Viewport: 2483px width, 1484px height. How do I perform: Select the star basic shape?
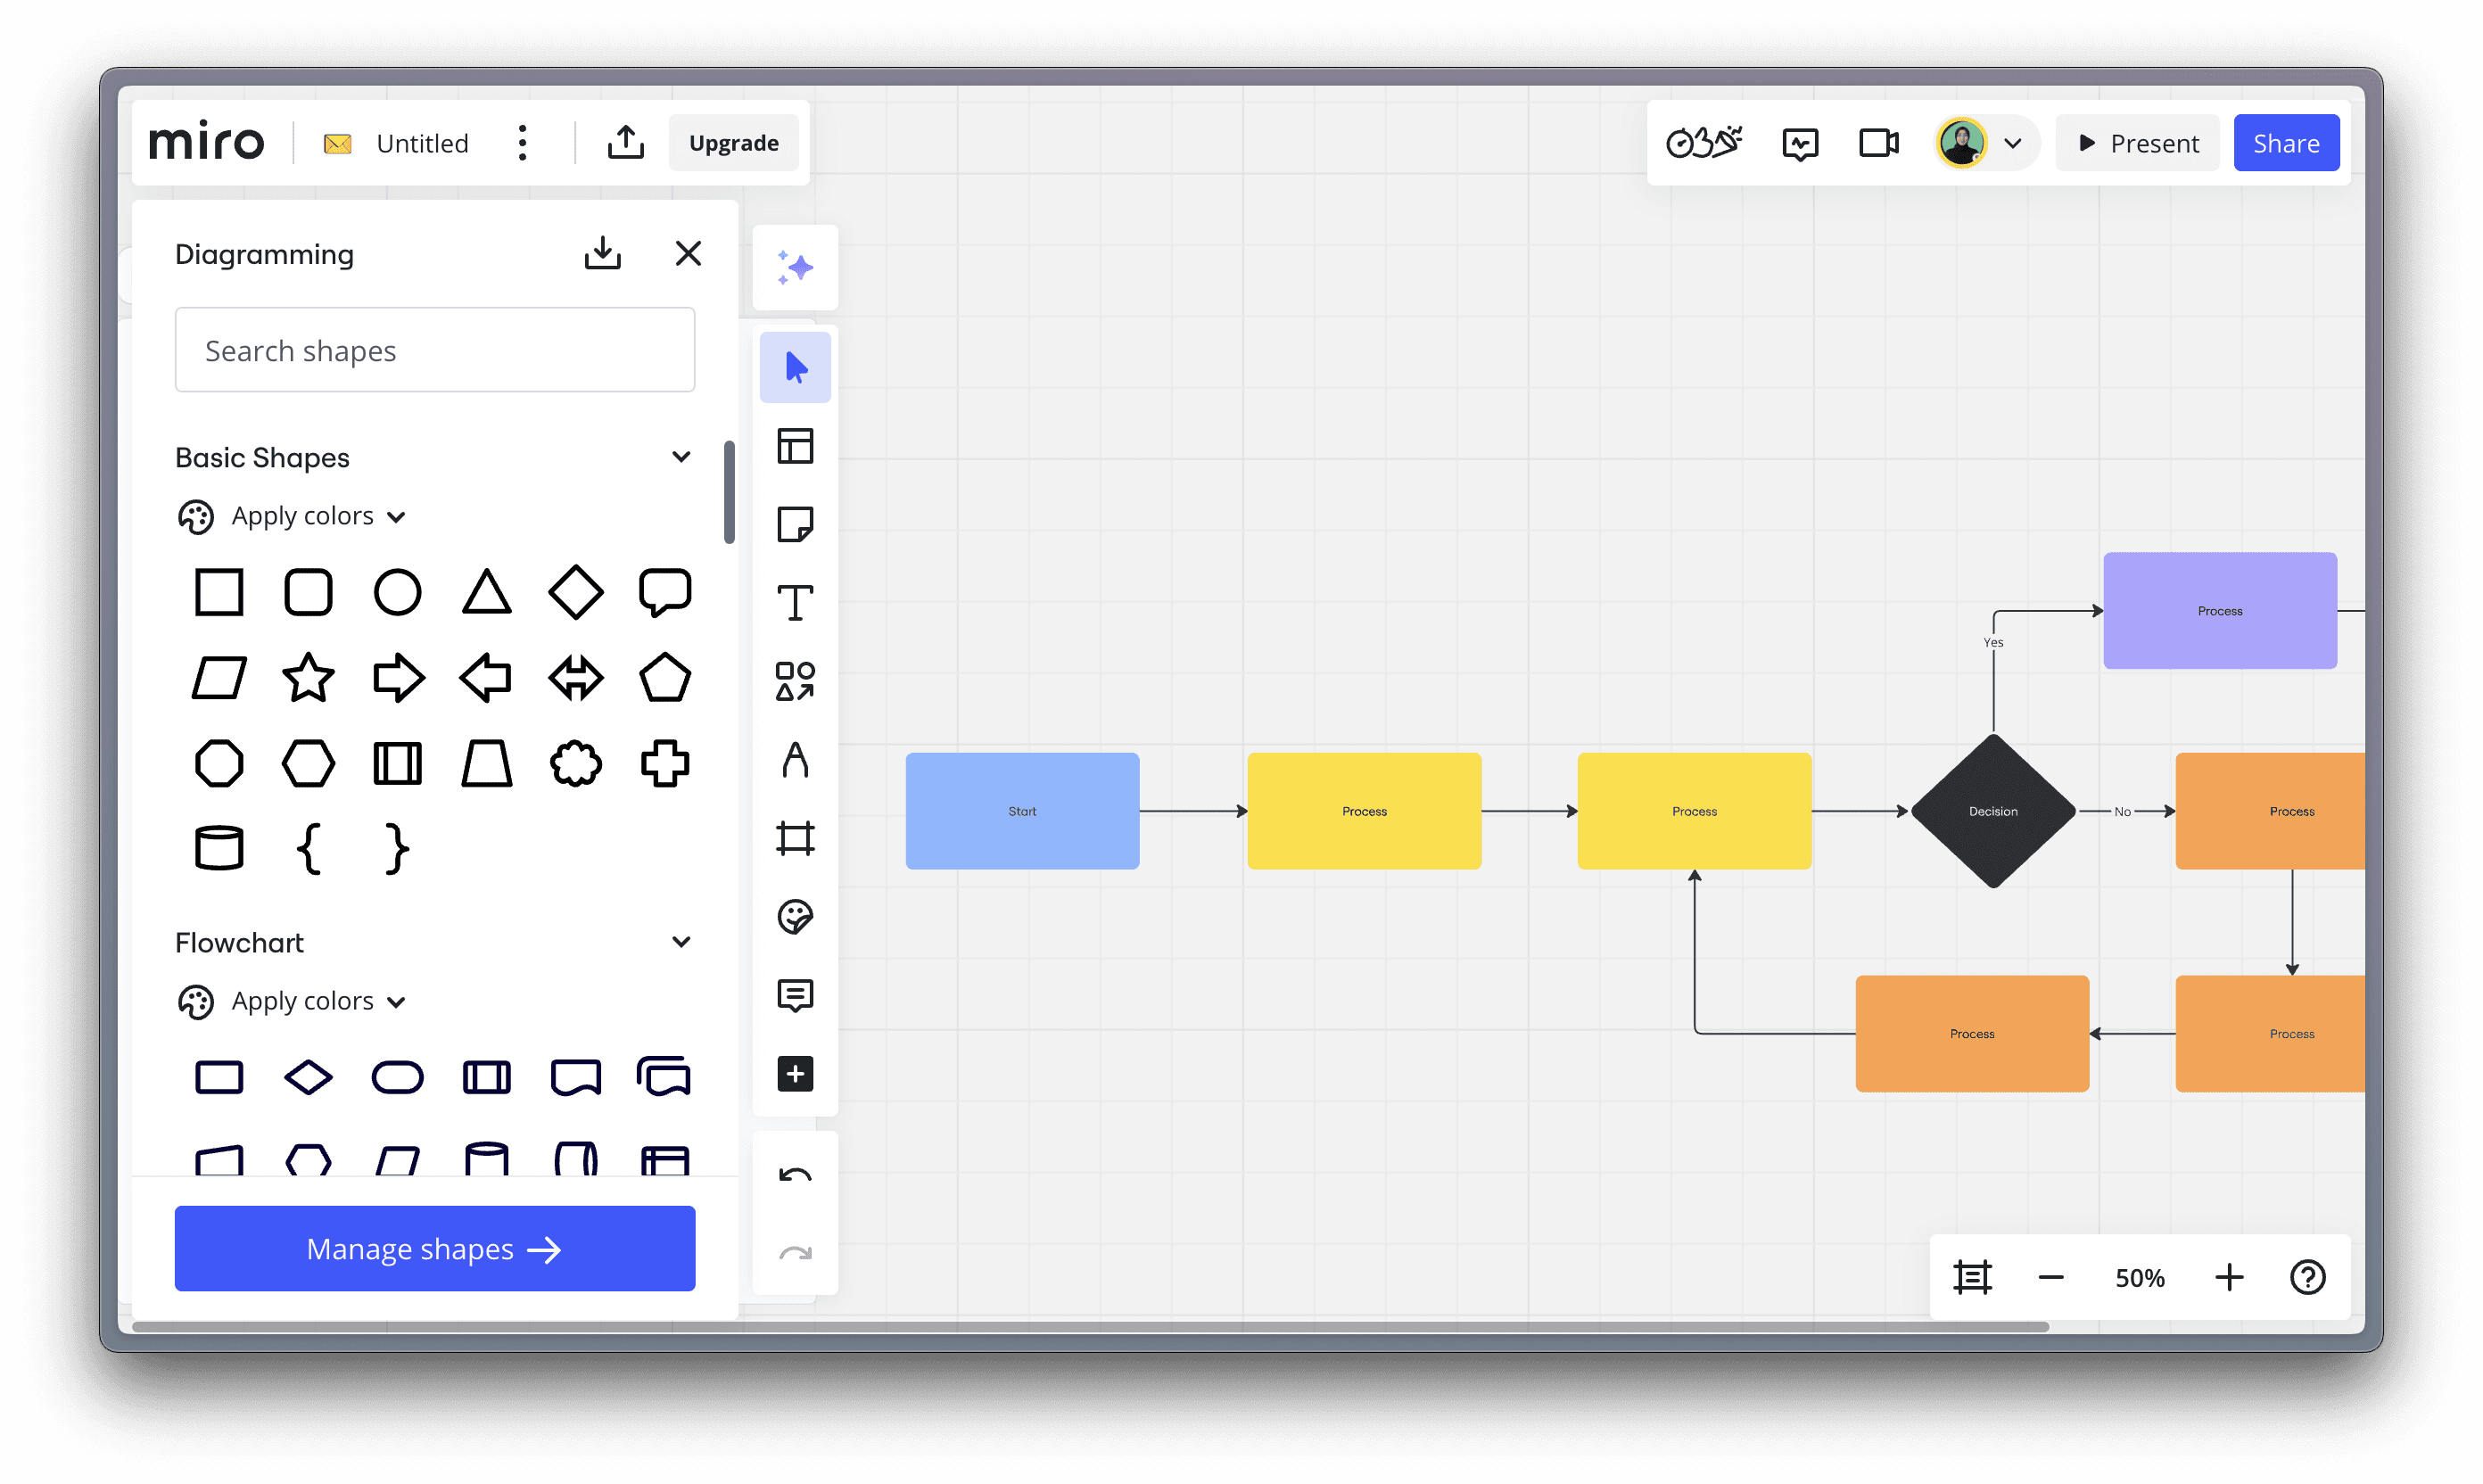[x=308, y=678]
